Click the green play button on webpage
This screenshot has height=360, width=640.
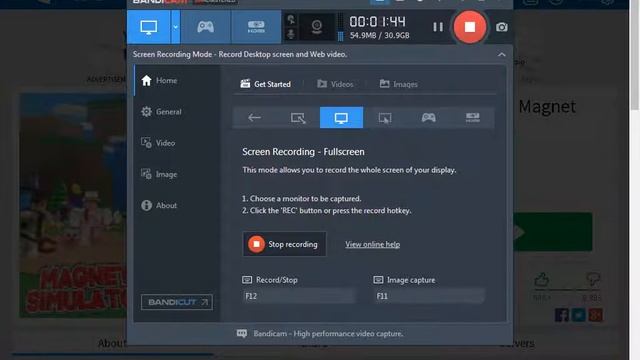click(553, 232)
